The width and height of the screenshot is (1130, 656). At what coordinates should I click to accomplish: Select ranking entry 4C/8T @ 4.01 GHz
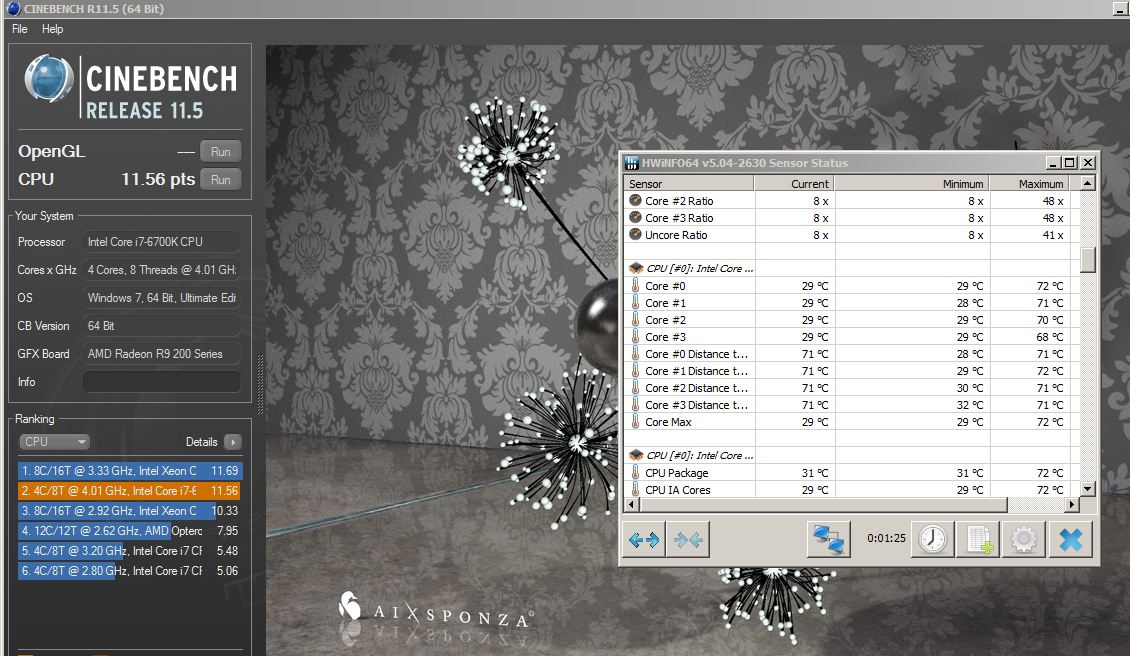pos(130,491)
